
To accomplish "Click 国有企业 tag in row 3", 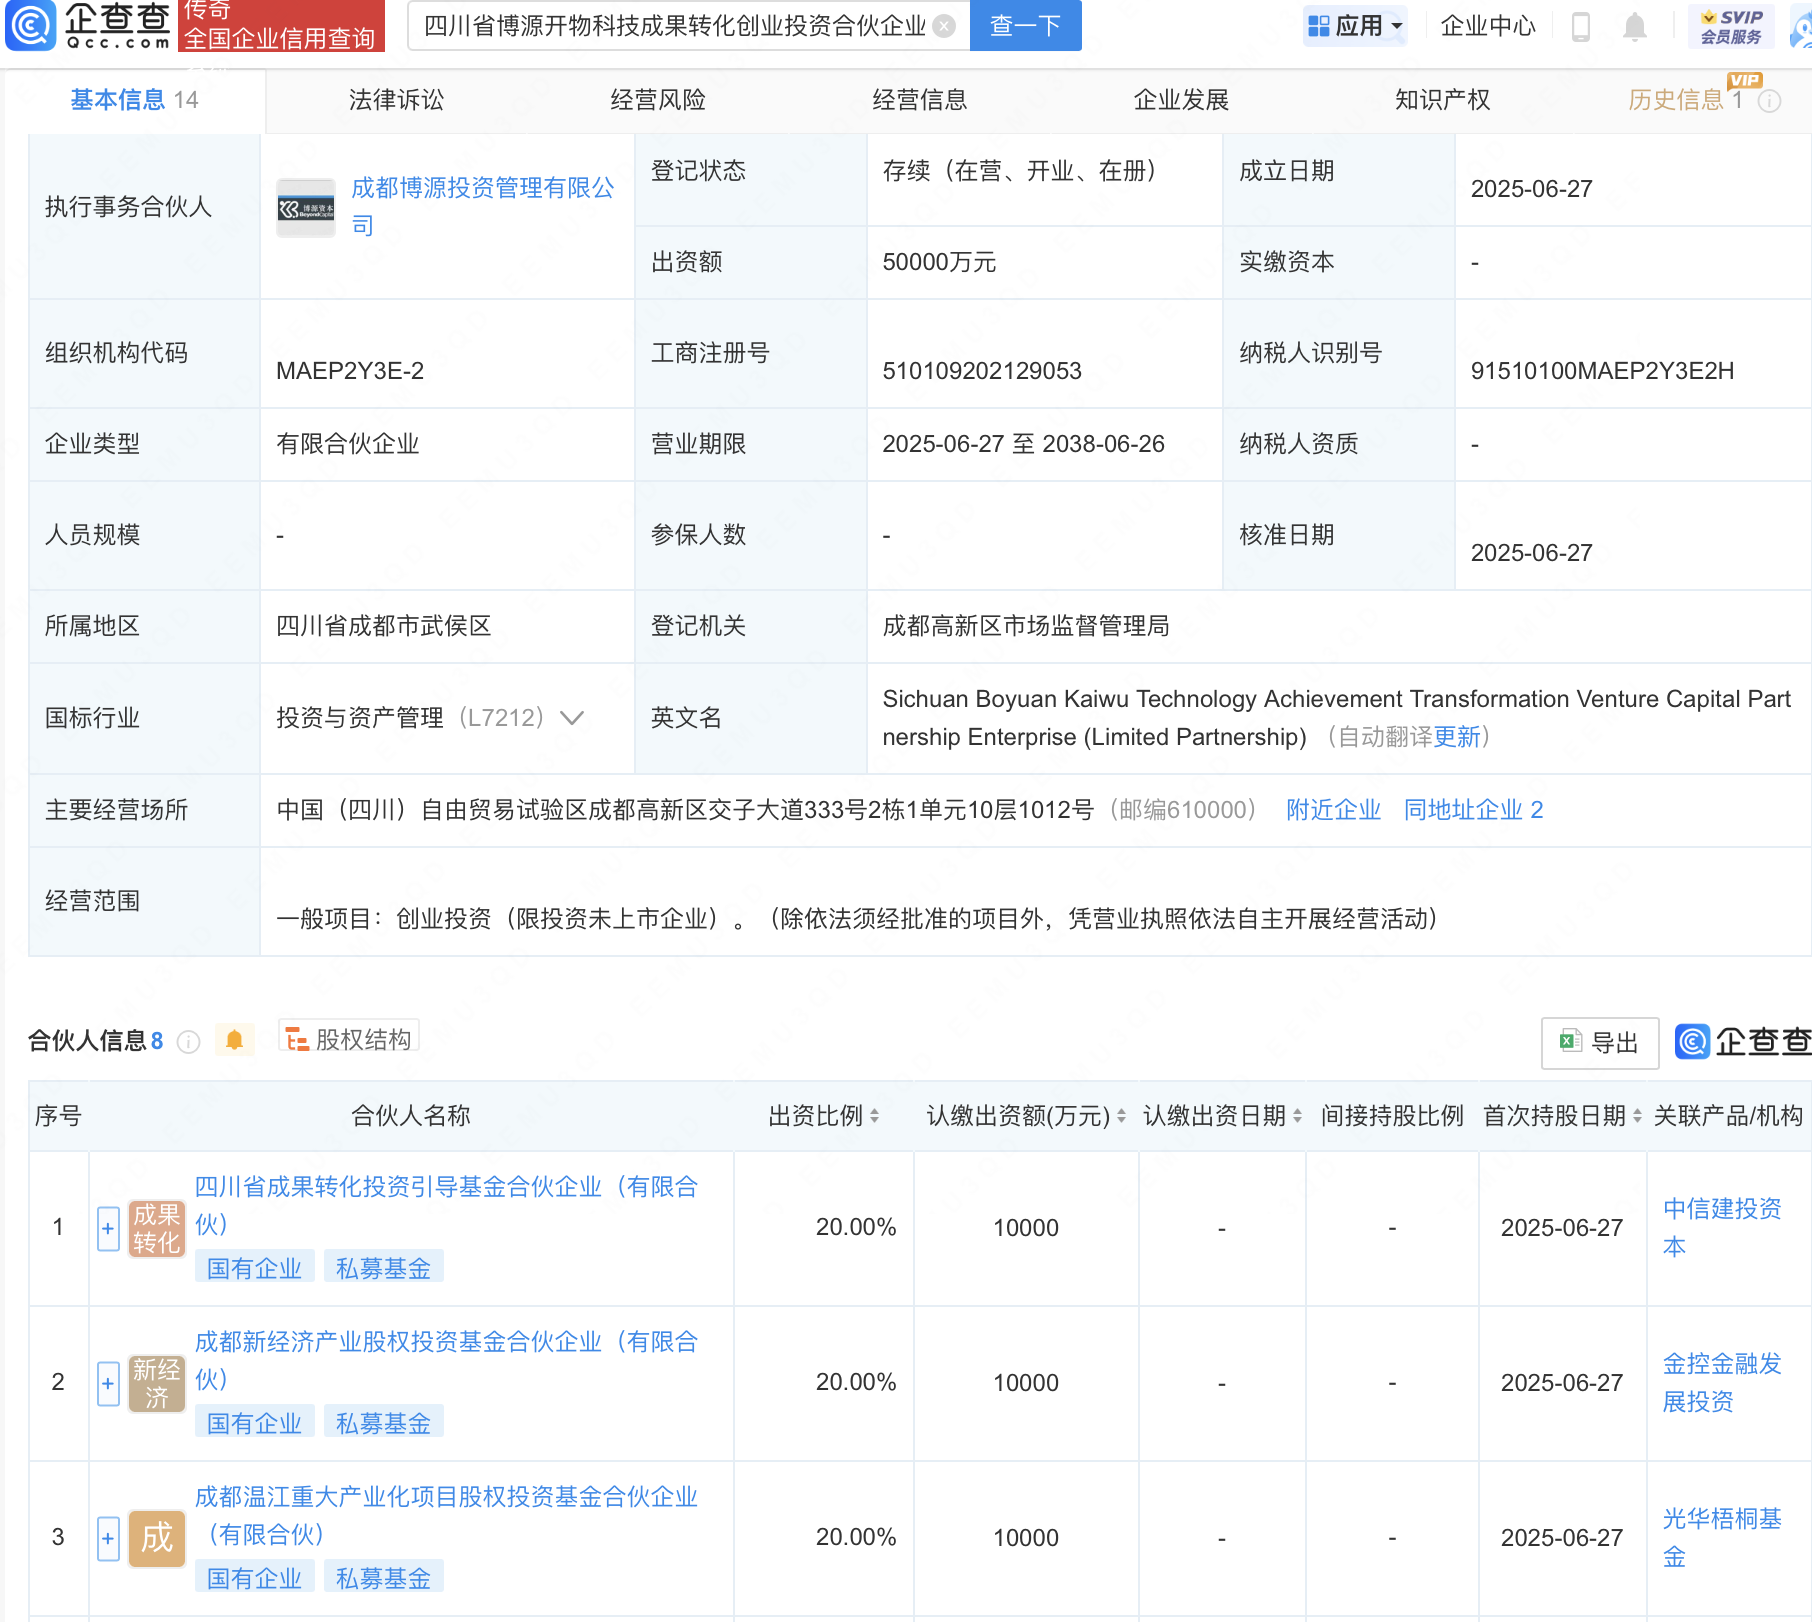I will (255, 1578).
